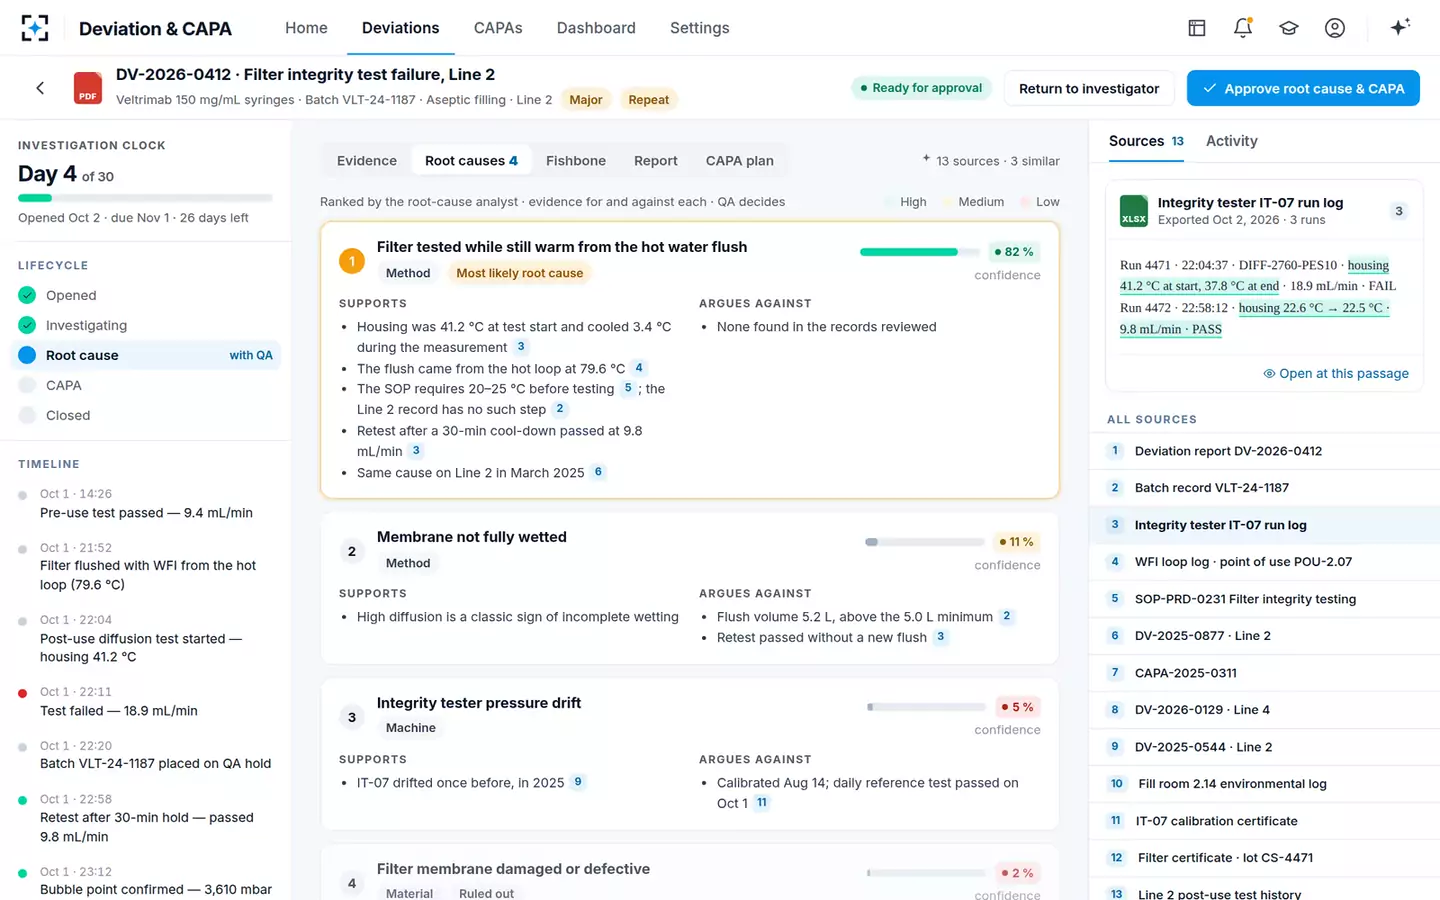Click citation badge 11 after Oct 1
1440x900 pixels.
[762, 803]
